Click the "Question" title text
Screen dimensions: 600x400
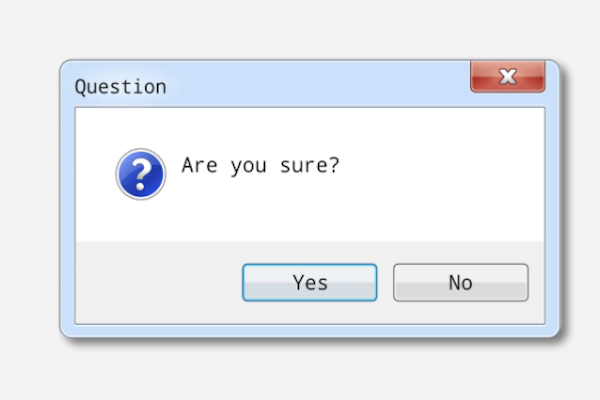point(121,87)
